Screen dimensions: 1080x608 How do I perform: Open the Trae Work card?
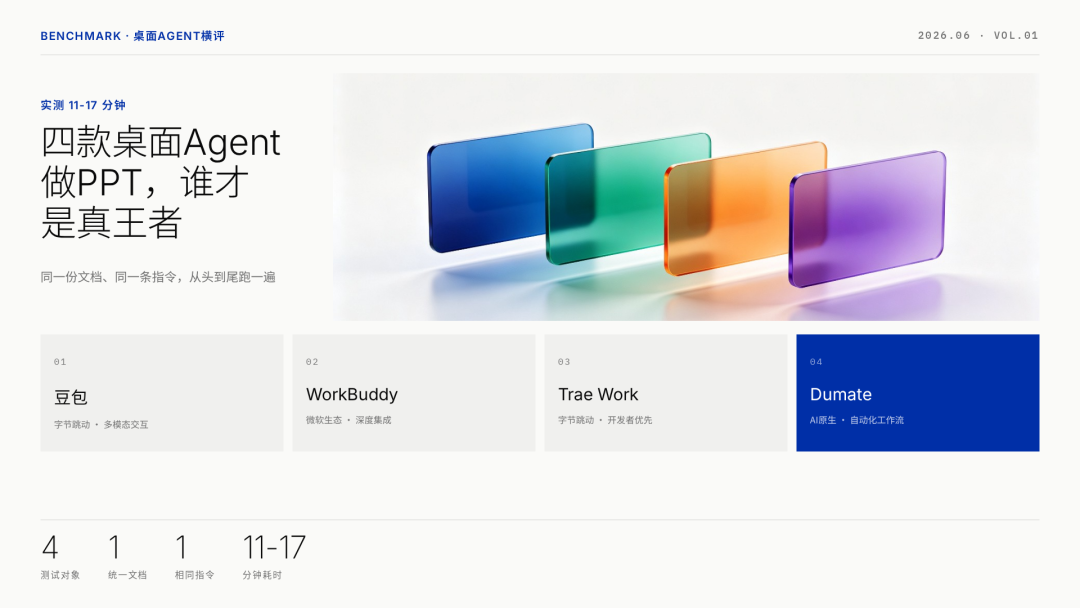click(666, 392)
